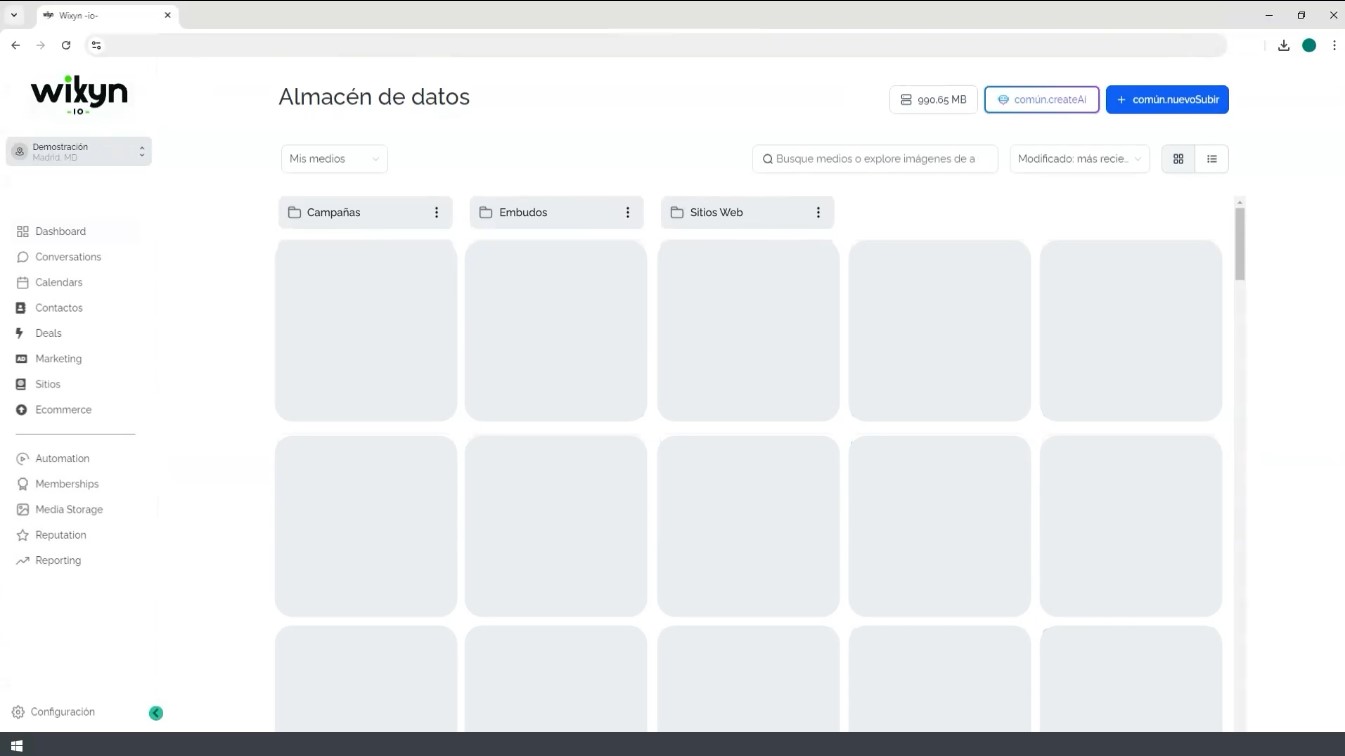Go to Dashboard
Image resolution: width=1345 pixels, height=756 pixels.
click(x=60, y=231)
